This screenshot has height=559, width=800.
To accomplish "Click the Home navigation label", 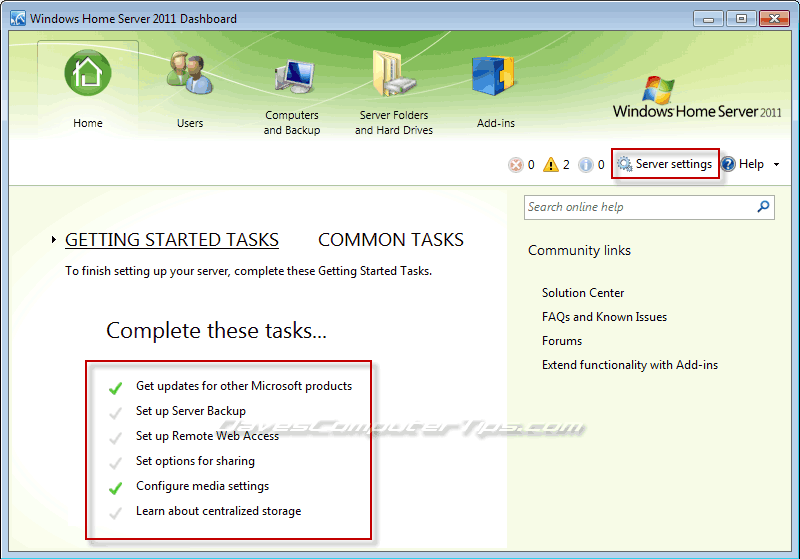I will 88,123.
